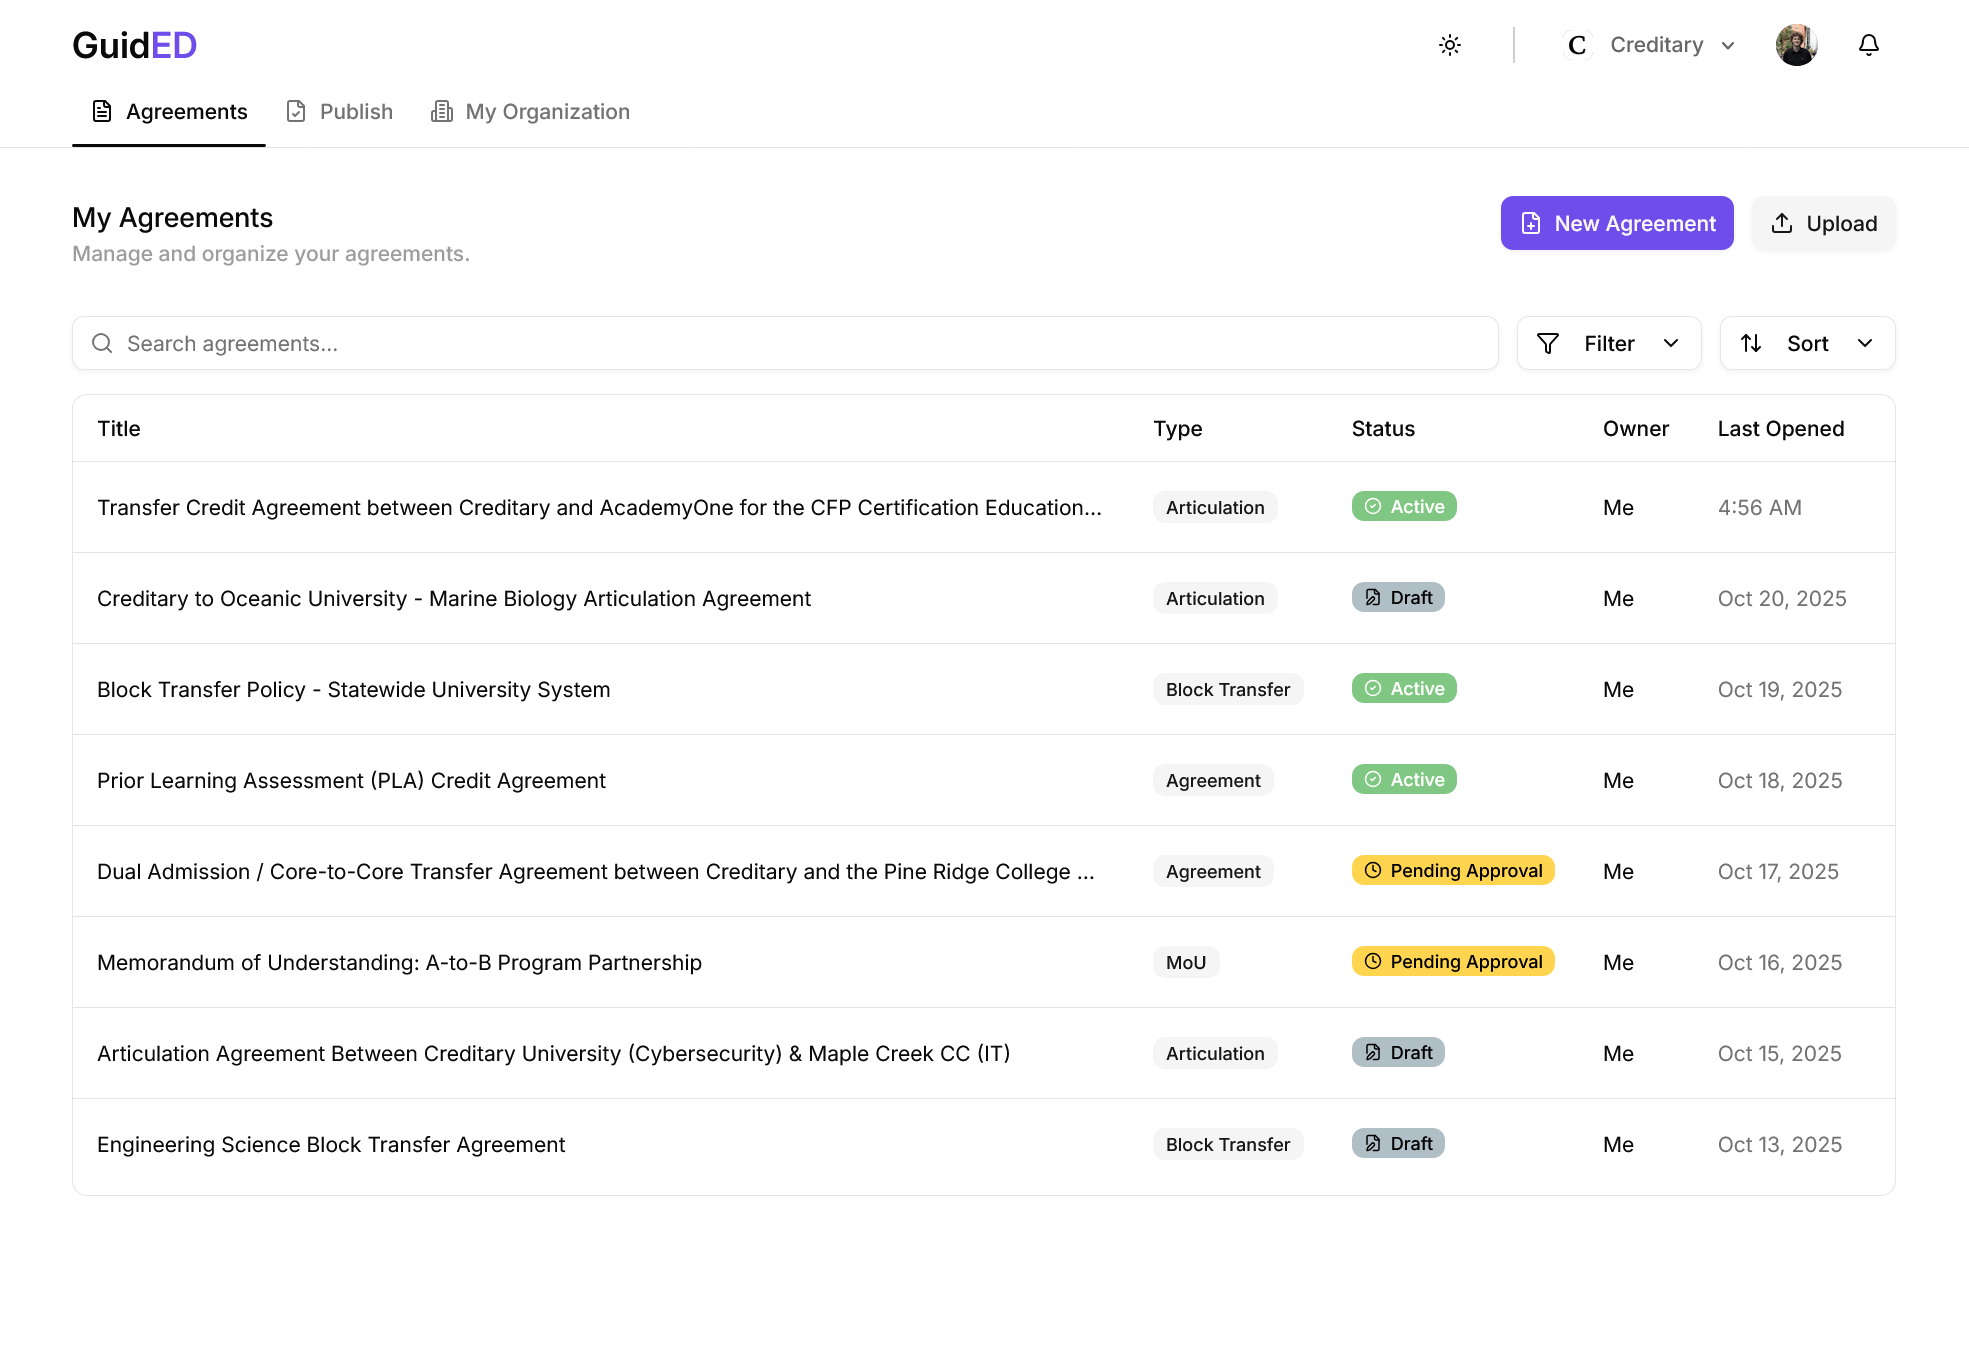Screen dimensions: 1969x1345
Task: Click the Pending Approval clock icon on Dual Admission row
Action: [1371, 870]
